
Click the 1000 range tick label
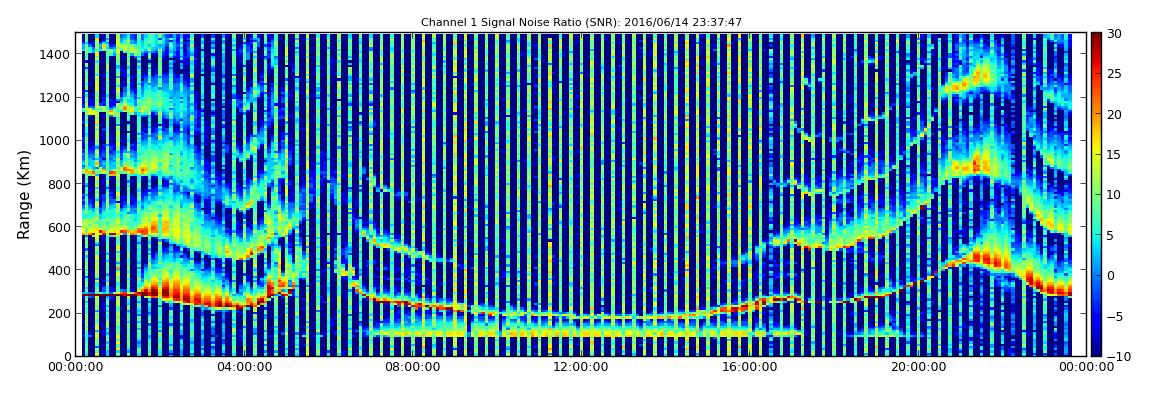56,141
